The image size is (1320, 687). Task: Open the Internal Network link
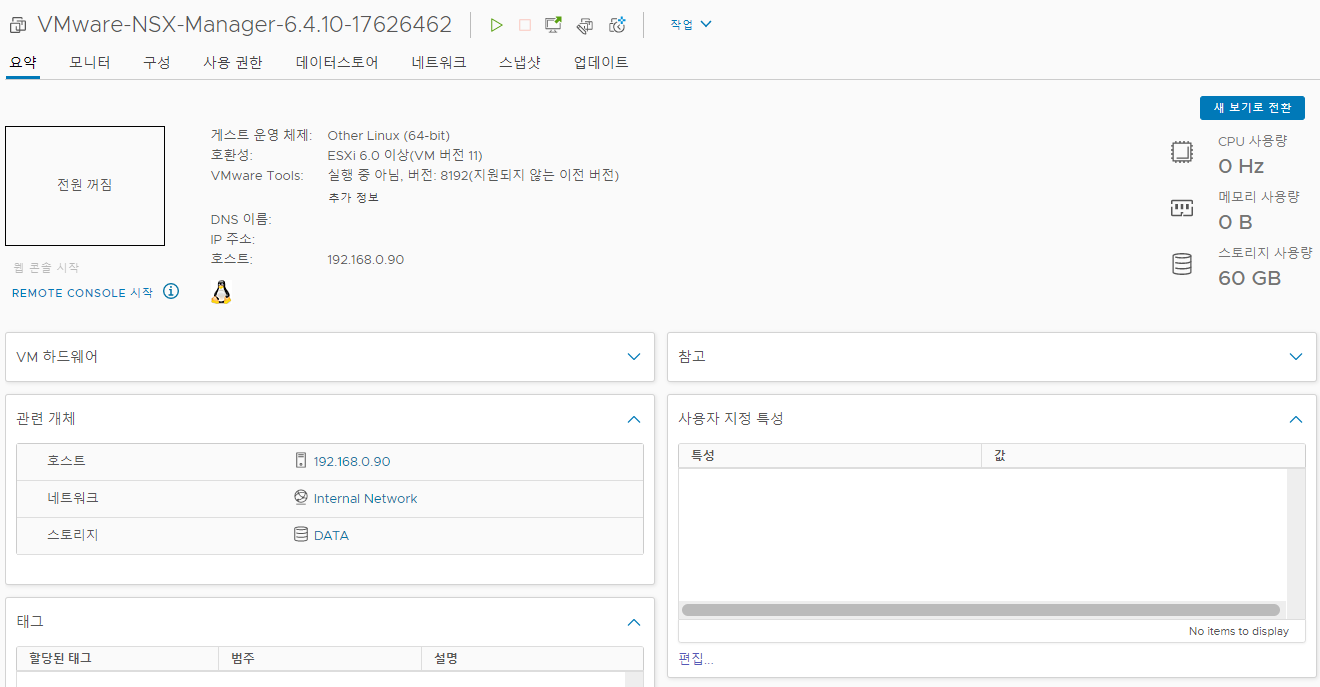[x=365, y=498]
